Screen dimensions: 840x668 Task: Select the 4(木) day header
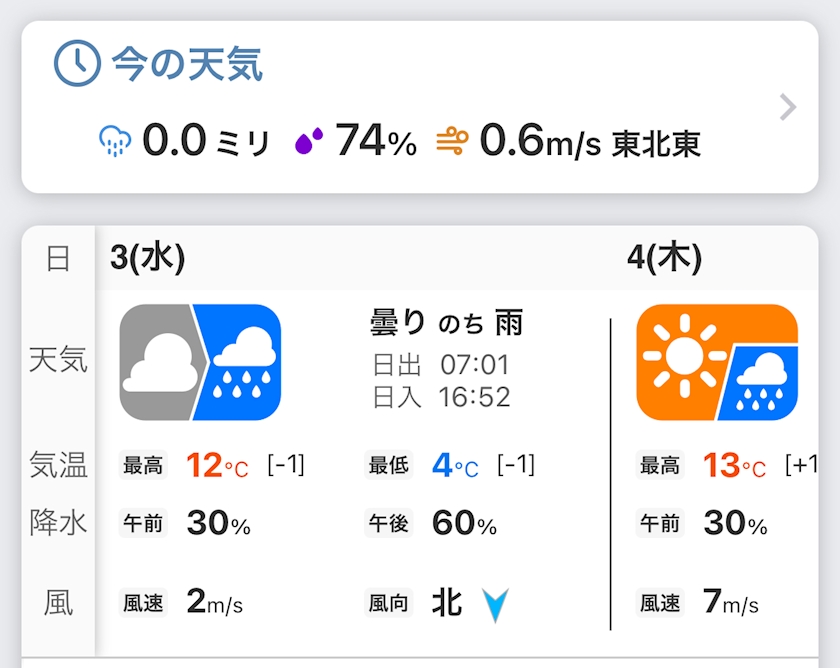coord(664,258)
